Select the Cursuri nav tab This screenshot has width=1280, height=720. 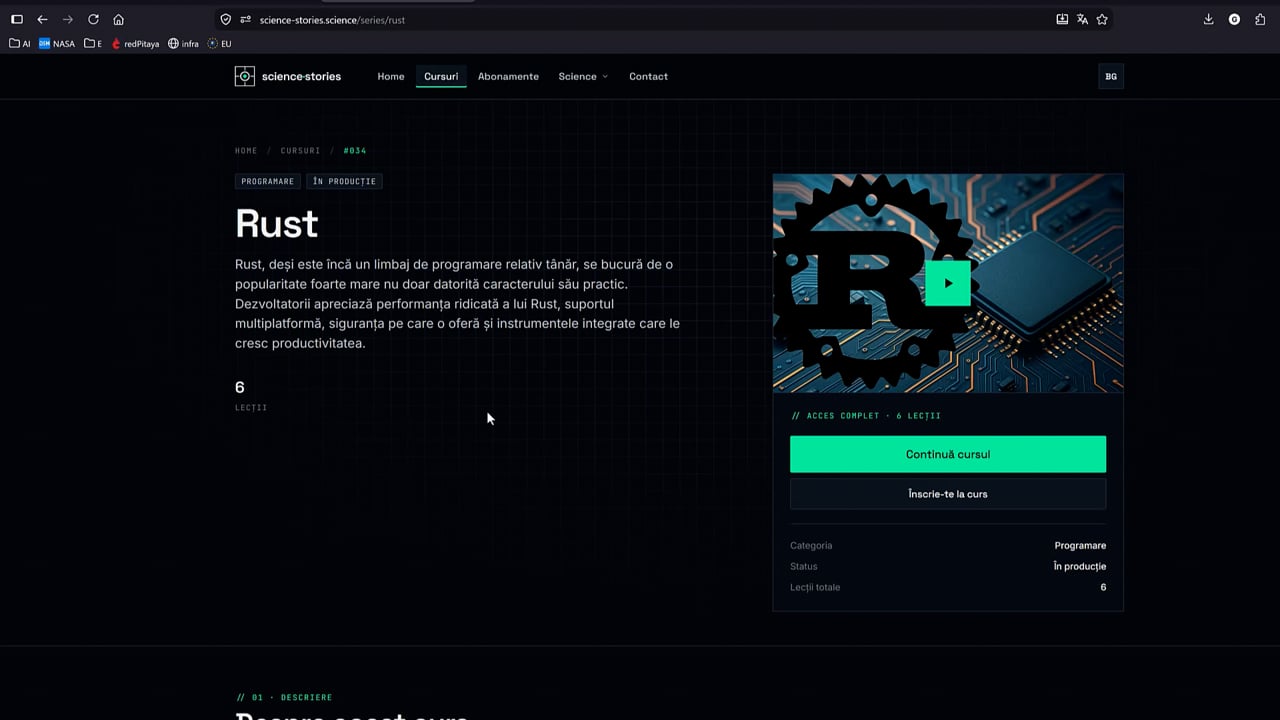click(441, 77)
